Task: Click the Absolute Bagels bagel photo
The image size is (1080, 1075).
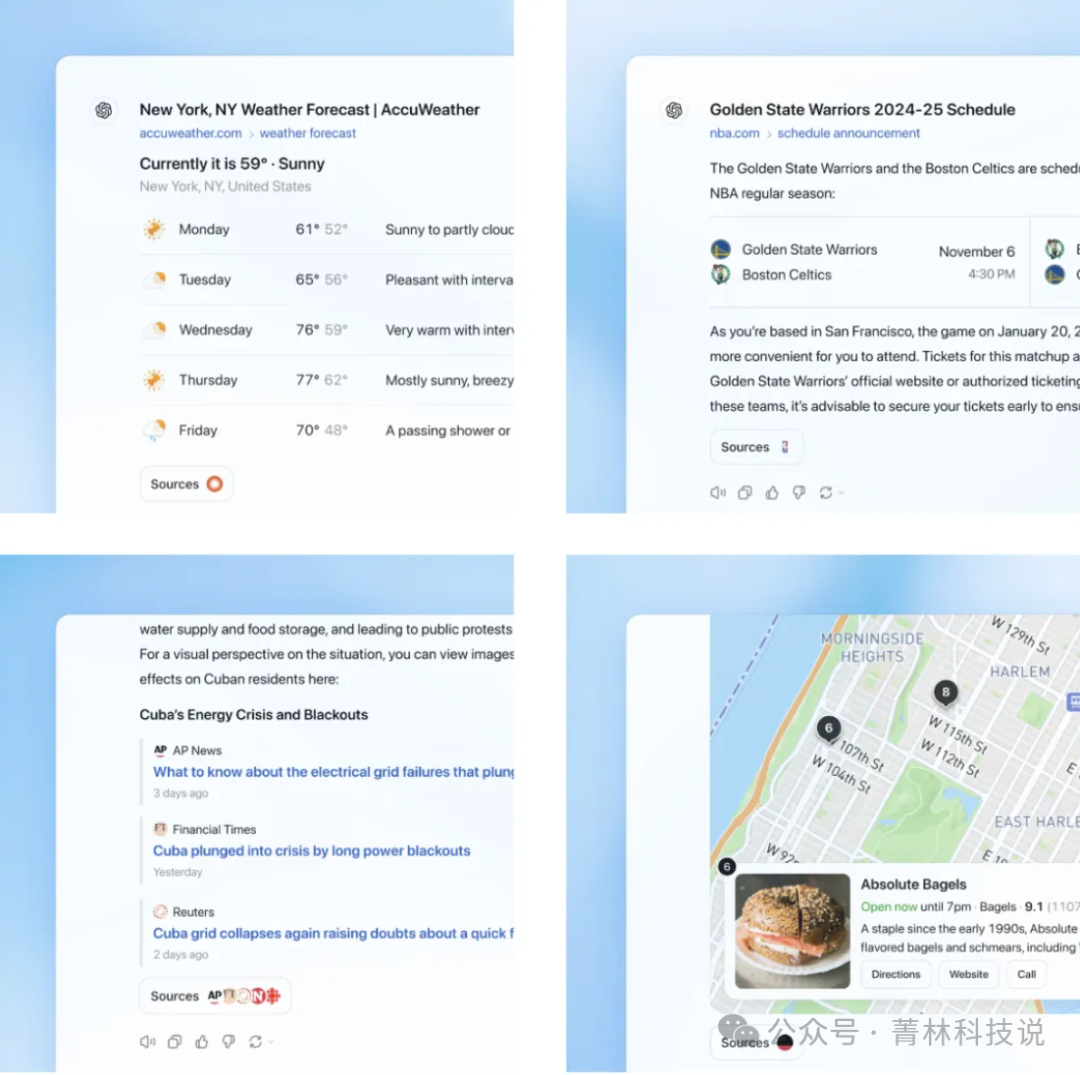Action: (792, 931)
